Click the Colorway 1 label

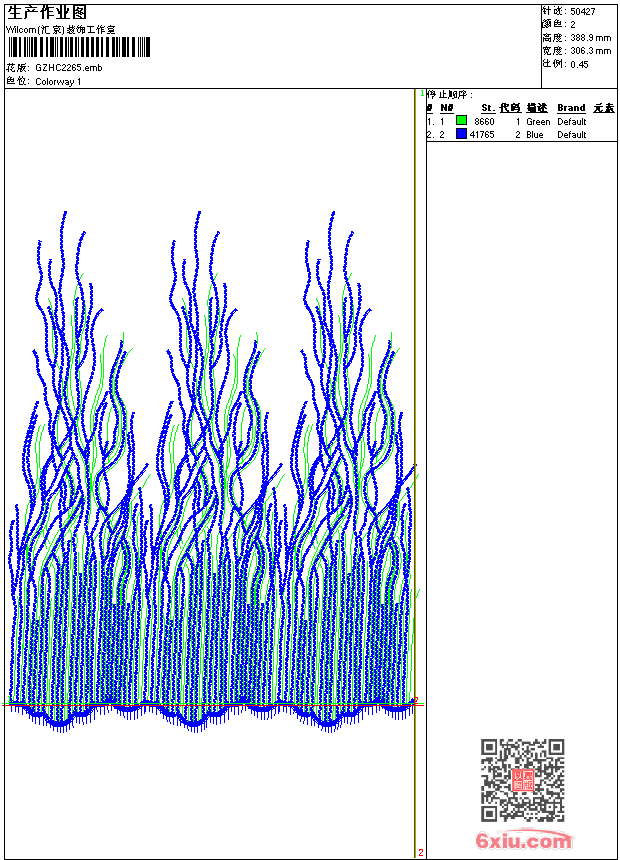pos(58,82)
